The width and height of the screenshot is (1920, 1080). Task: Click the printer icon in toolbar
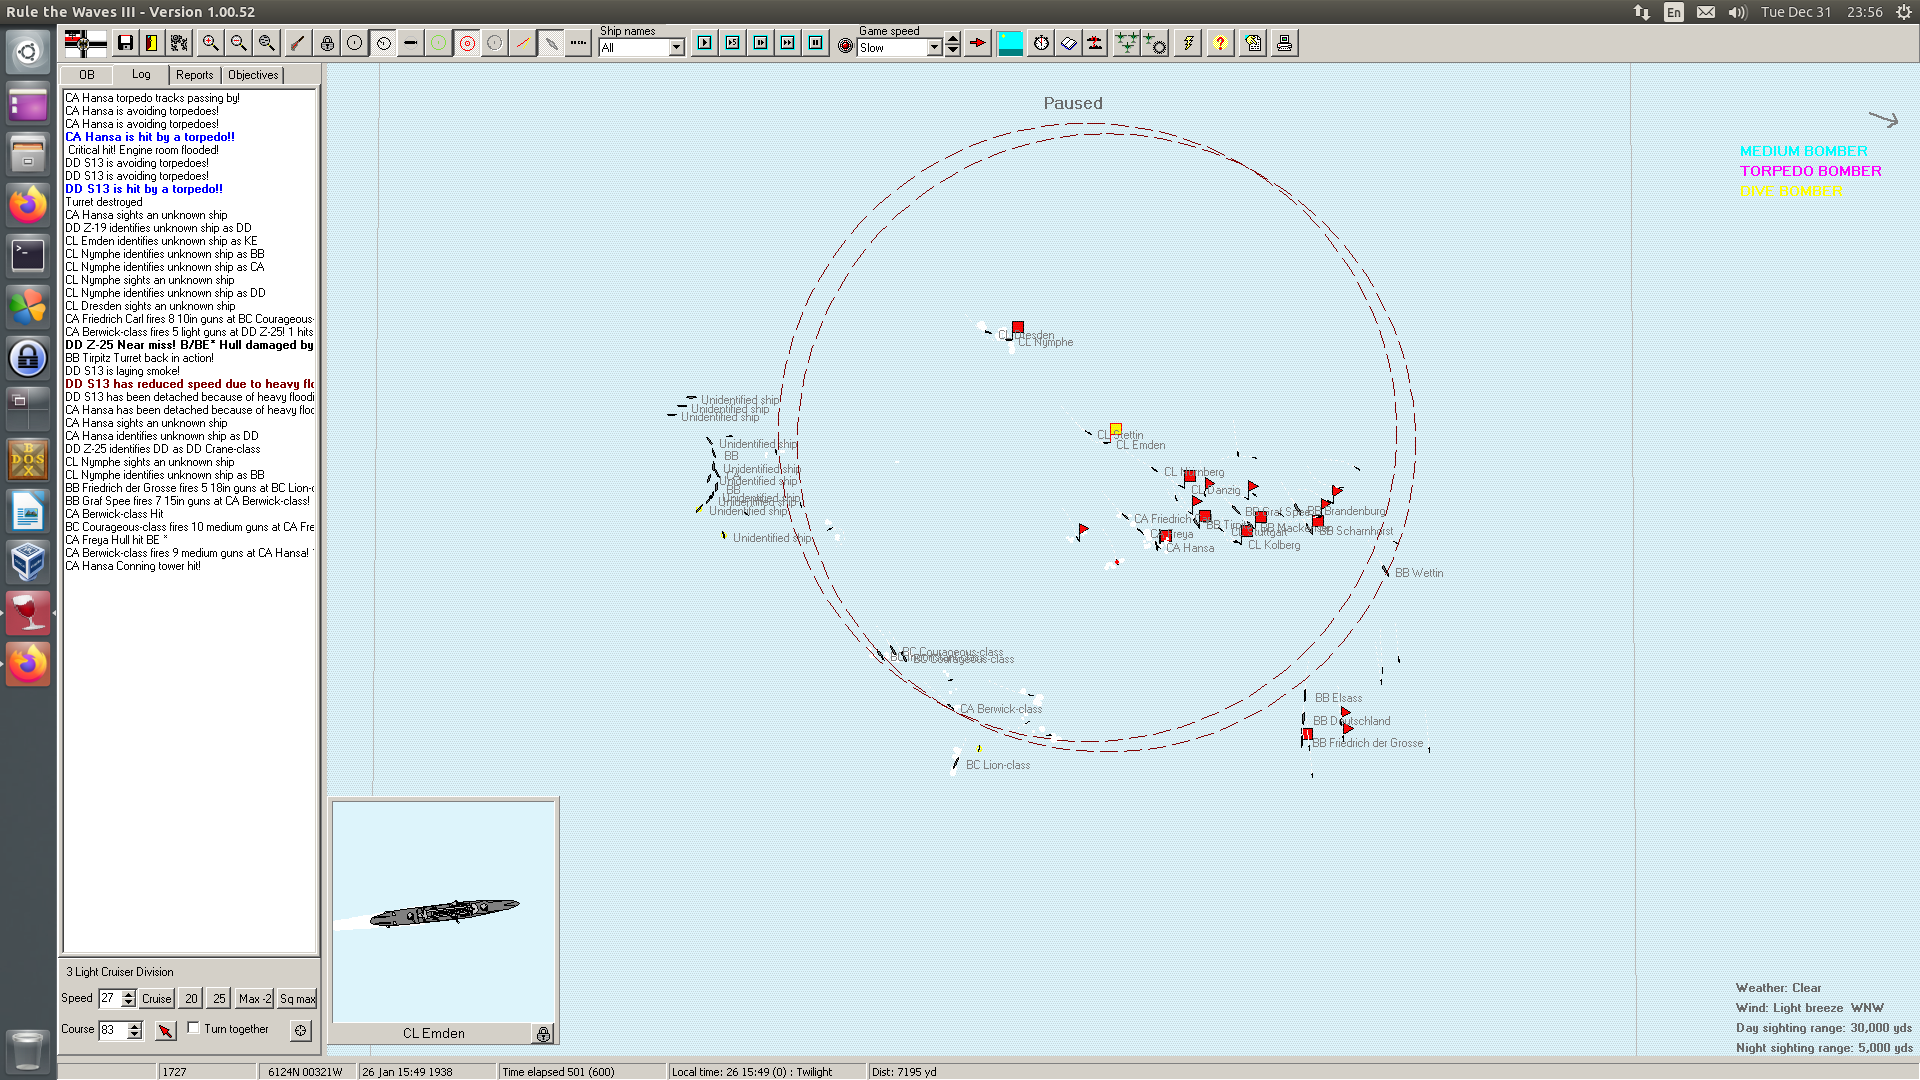click(x=1284, y=43)
